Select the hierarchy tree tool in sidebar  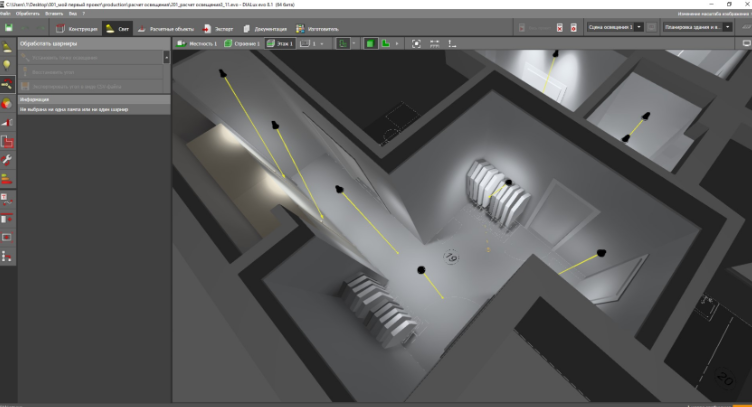click(x=7, y=256)
